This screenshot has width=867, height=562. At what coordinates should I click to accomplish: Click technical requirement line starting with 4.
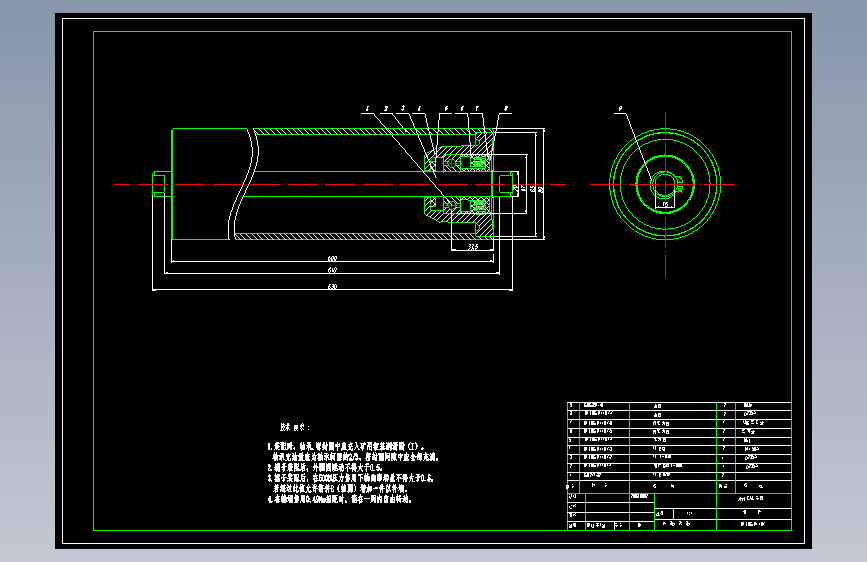tap(340, 499)
